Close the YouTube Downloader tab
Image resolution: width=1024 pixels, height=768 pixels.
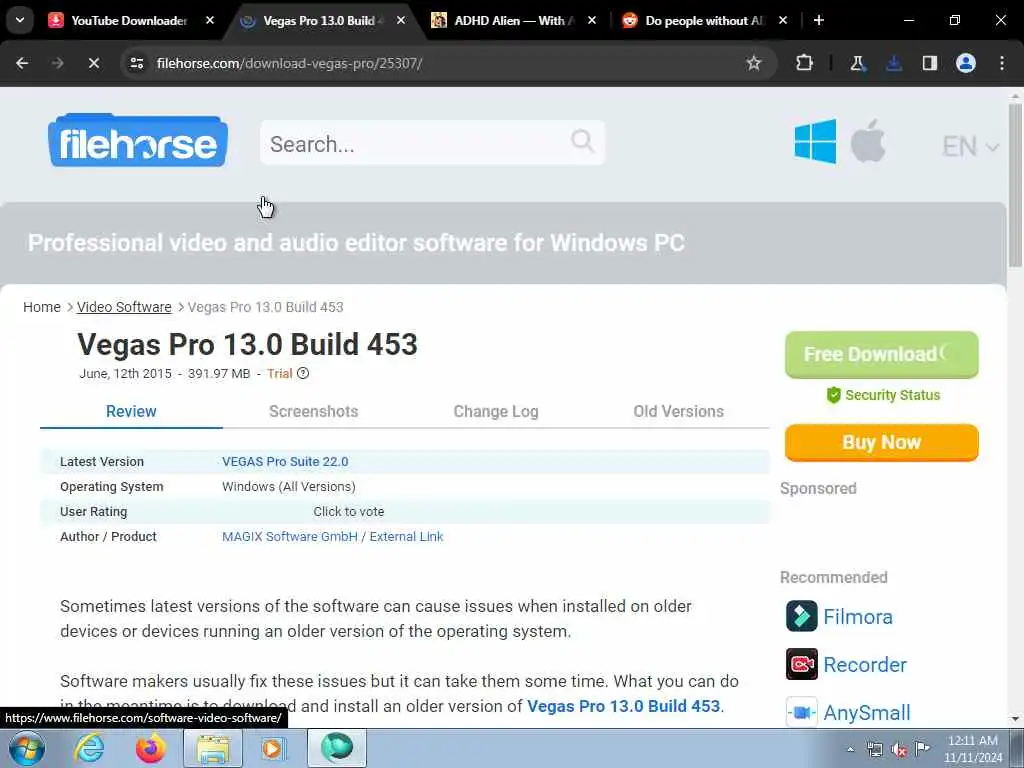[210, 21]
